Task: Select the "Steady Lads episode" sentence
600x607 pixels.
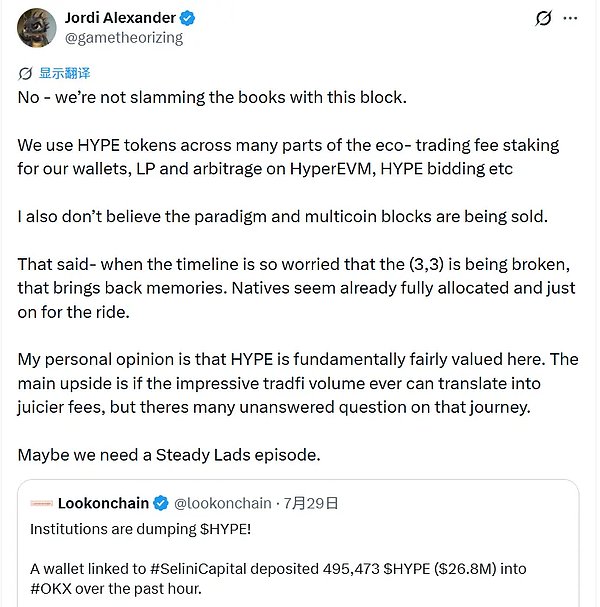Action: (x=169, y=454)
